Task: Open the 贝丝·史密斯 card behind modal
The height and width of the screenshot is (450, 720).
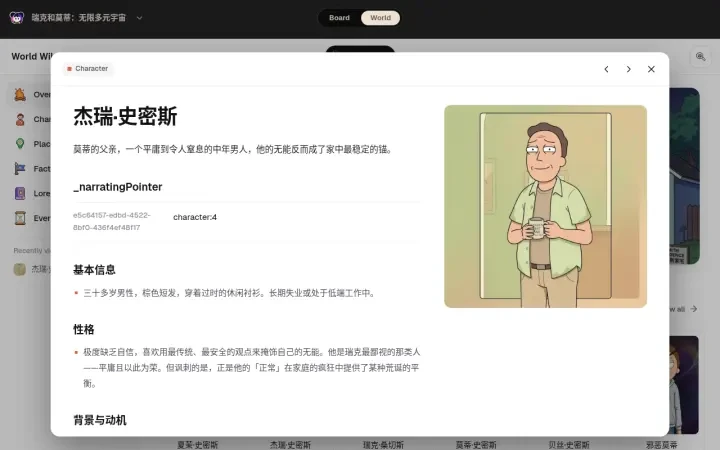Action: 568,444
